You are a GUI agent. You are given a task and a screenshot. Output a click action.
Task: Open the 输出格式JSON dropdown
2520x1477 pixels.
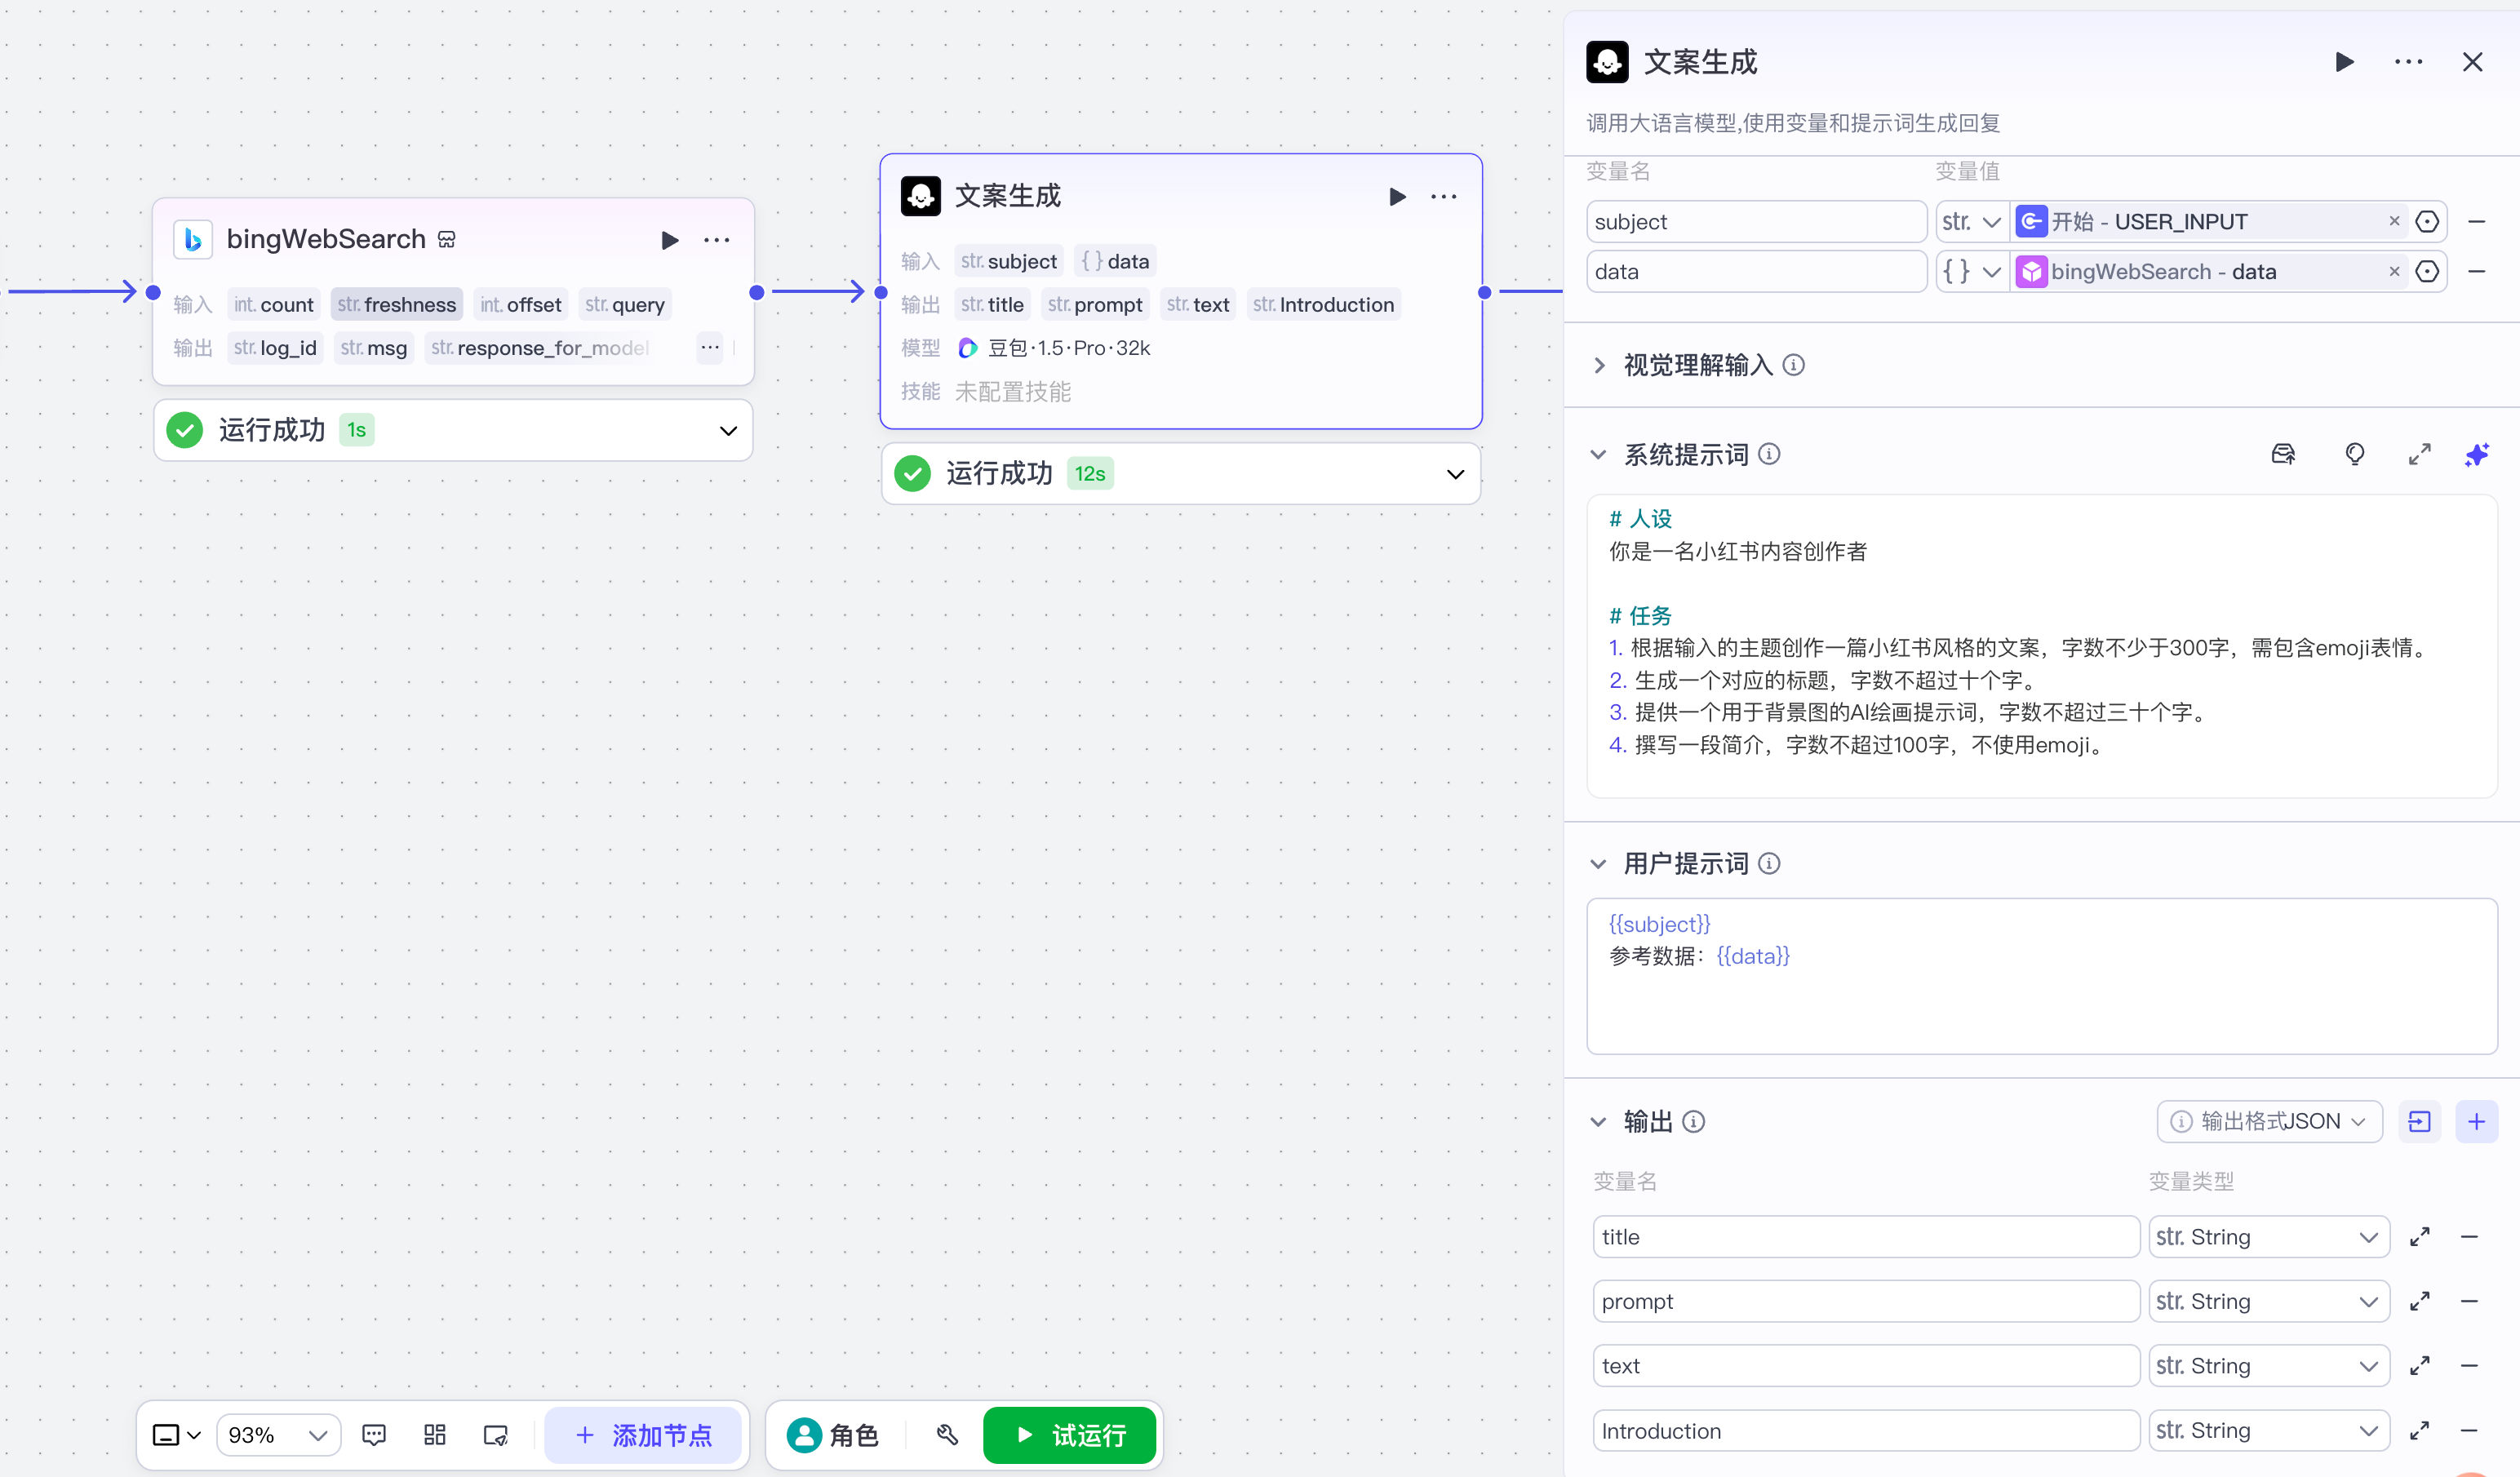point(2269,1121)
